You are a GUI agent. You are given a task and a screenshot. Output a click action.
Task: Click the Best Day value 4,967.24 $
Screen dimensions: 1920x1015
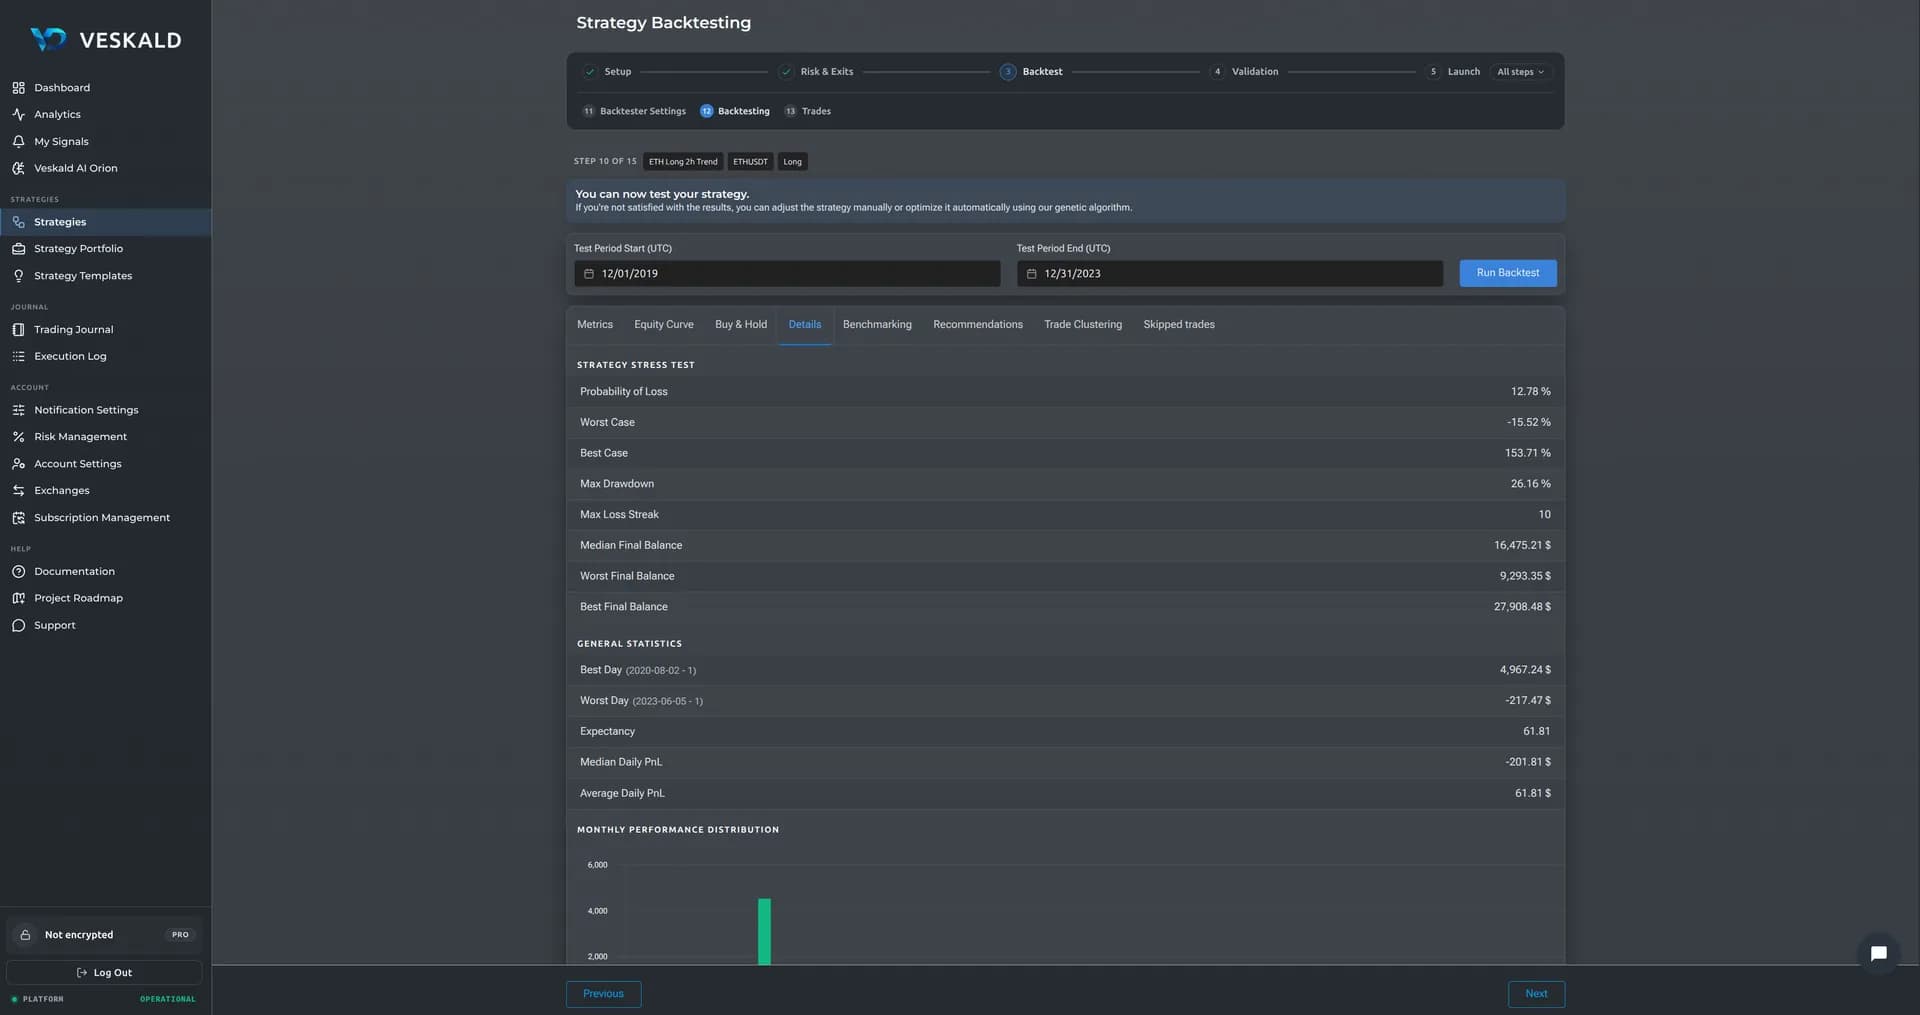pyautogui.click(x=1525, y=670)
